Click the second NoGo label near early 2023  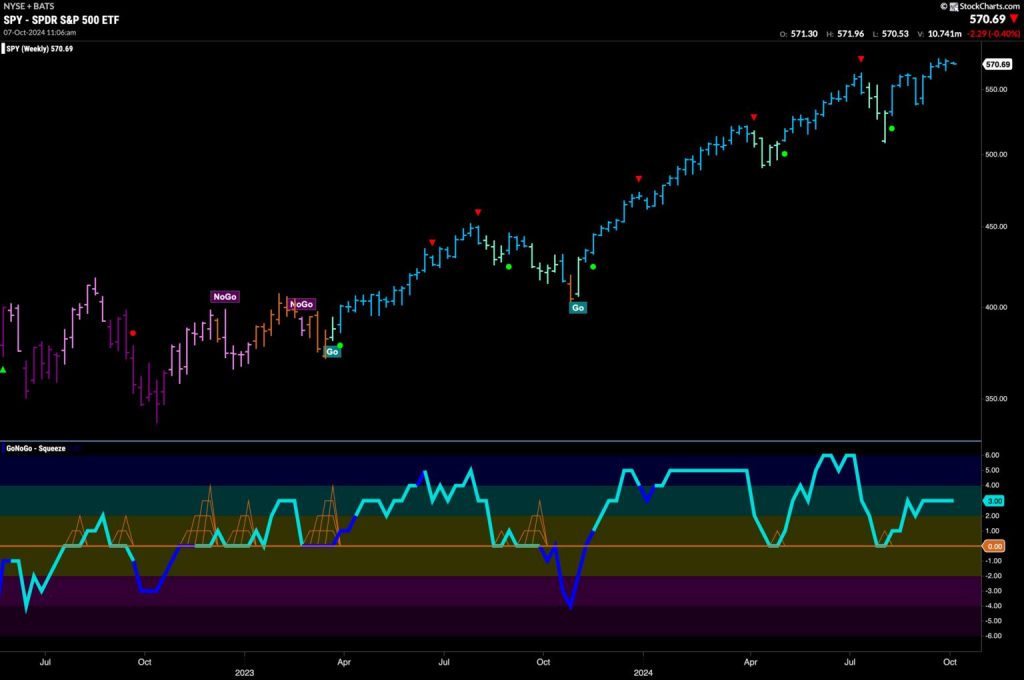pos(302,304)
